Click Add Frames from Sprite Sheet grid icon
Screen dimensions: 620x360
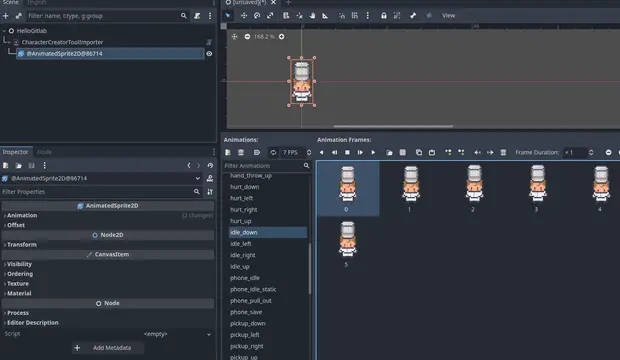pos(403,152)
